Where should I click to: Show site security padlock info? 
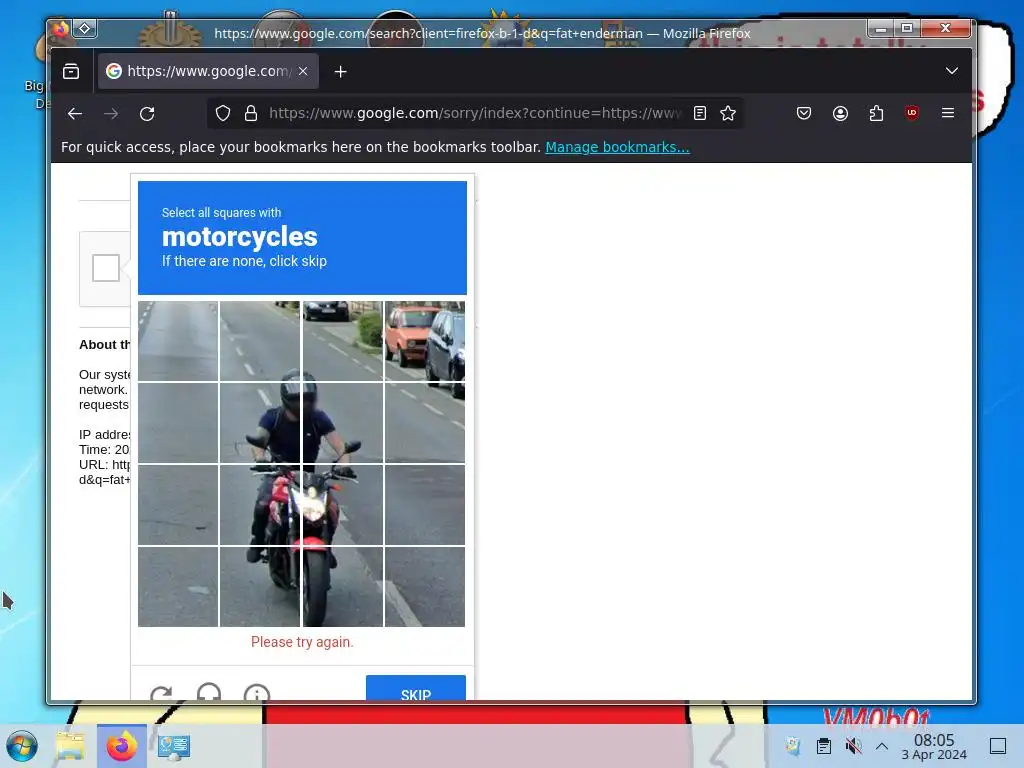(251, 114)
